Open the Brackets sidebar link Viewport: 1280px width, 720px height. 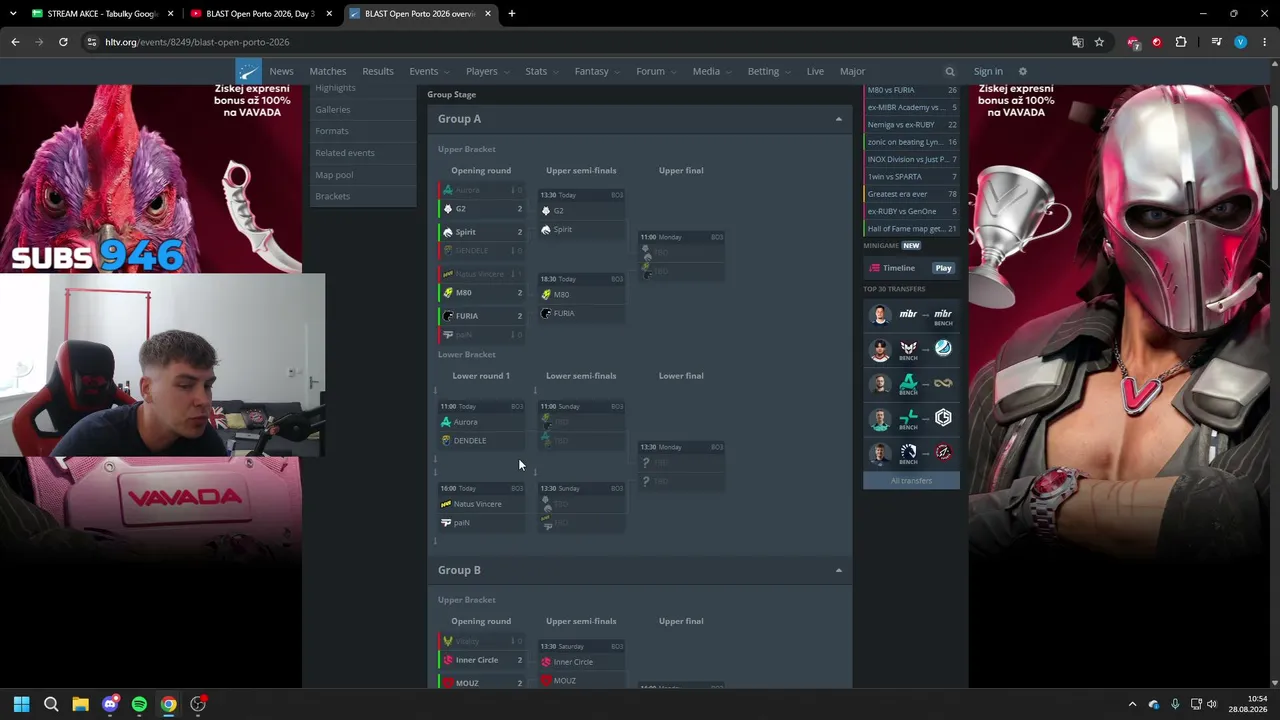point(333,196)
